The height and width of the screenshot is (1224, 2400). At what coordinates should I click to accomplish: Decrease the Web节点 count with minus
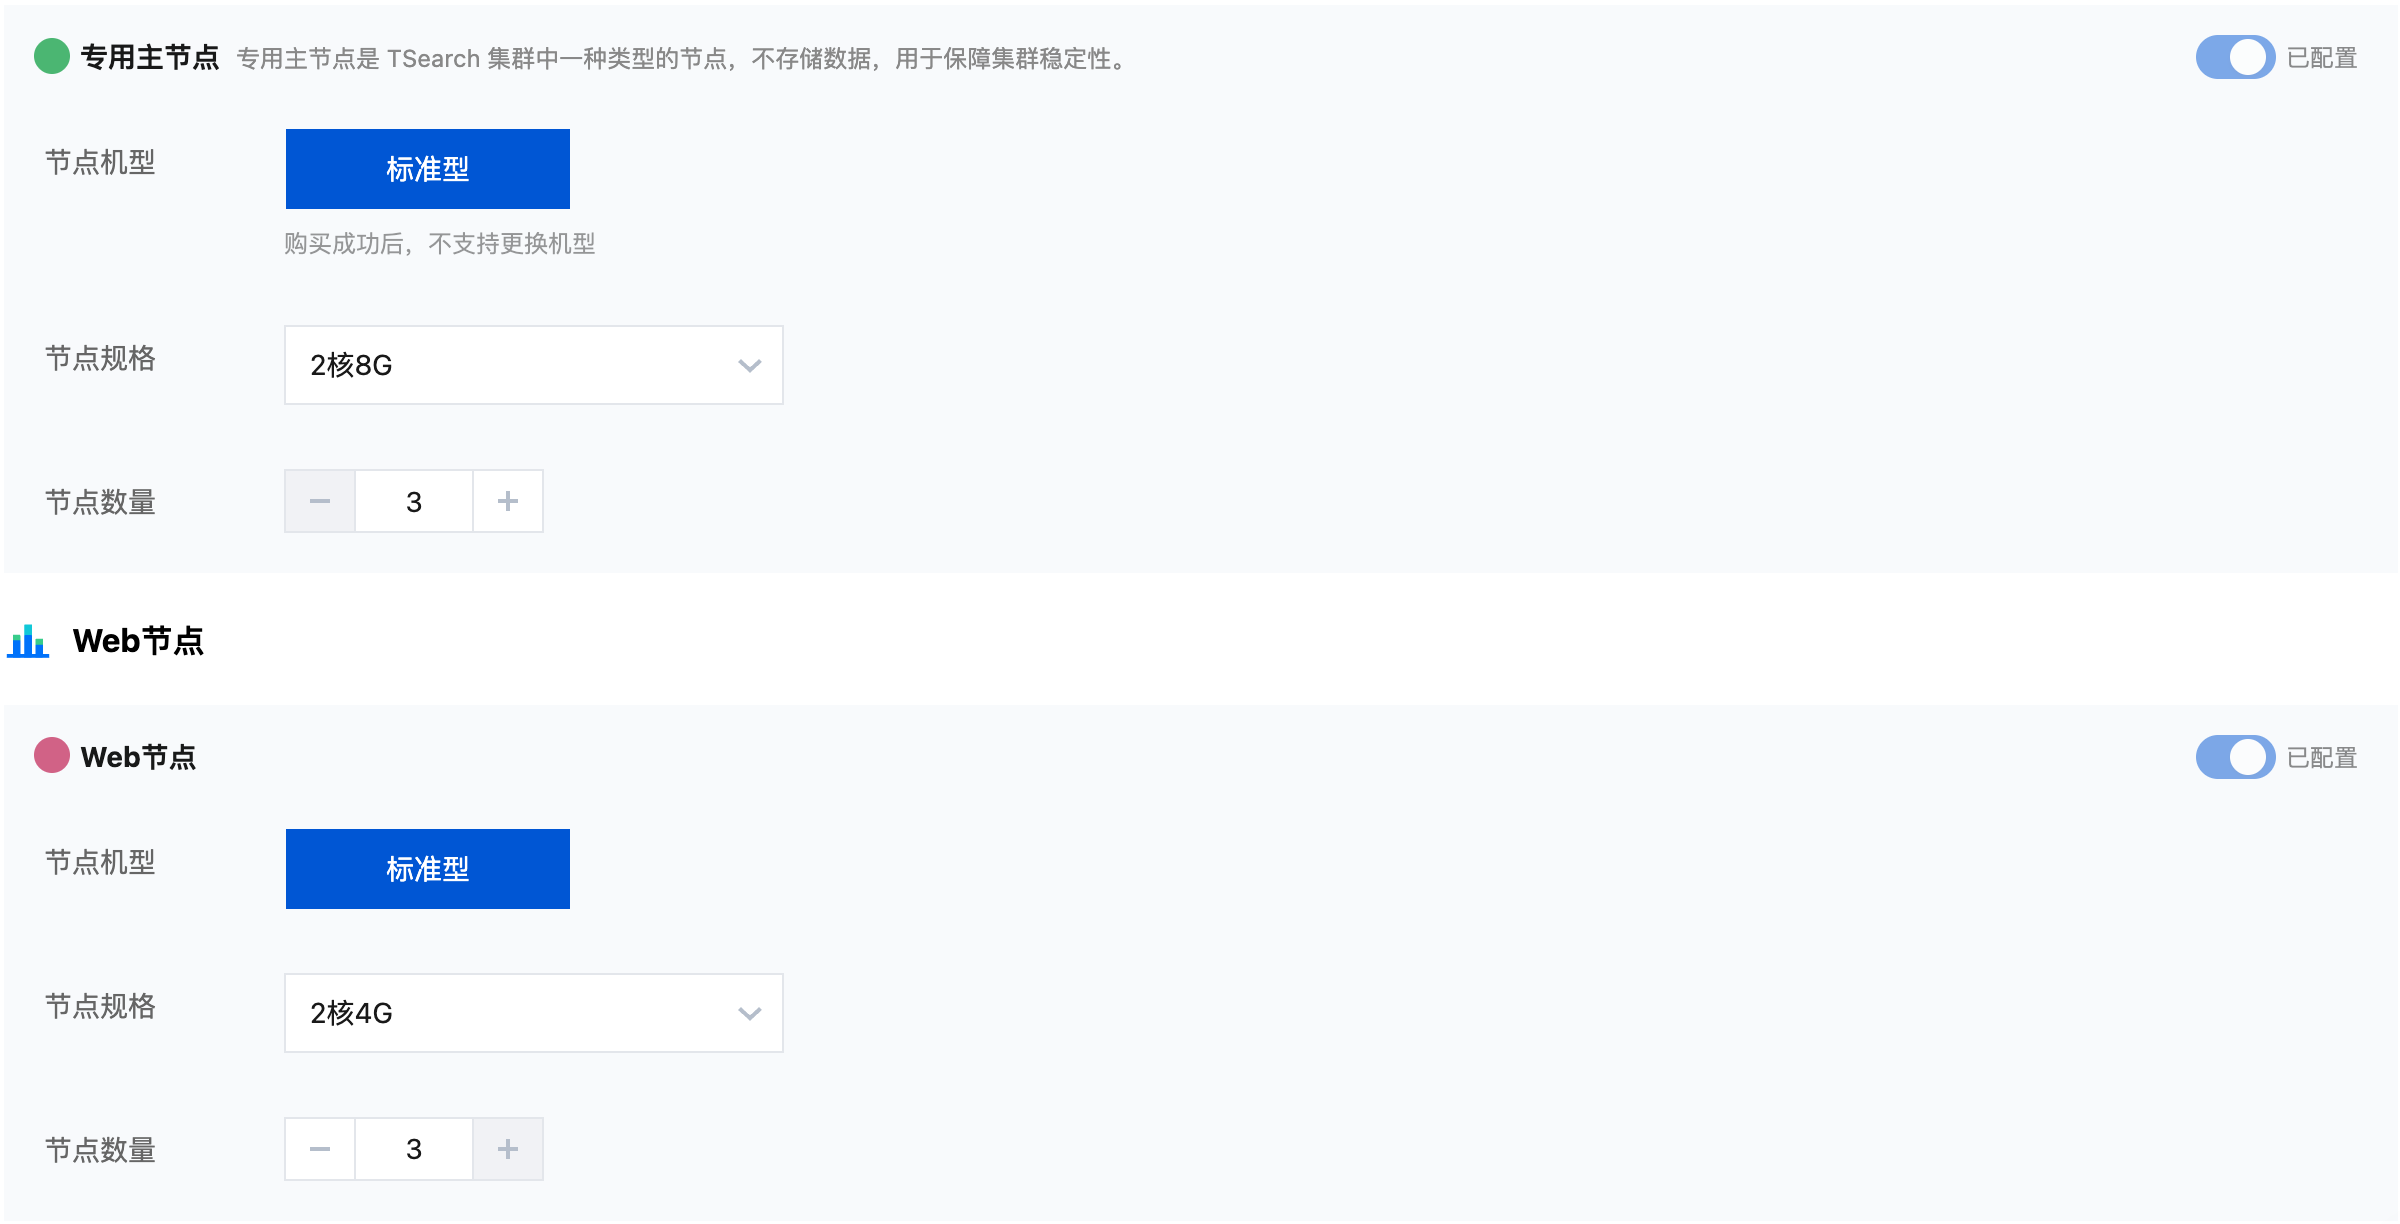coord(320,1149)
